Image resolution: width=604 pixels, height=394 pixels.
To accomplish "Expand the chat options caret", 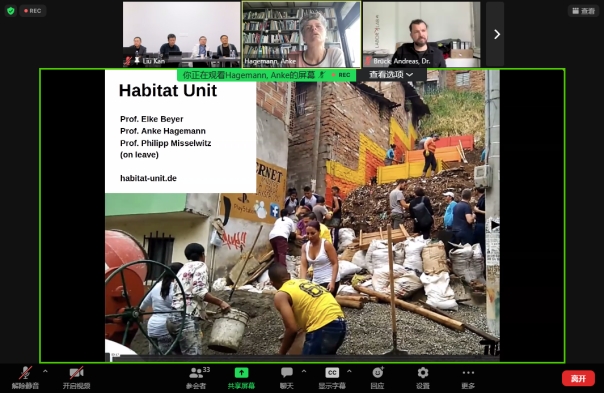I will point(304,371).
